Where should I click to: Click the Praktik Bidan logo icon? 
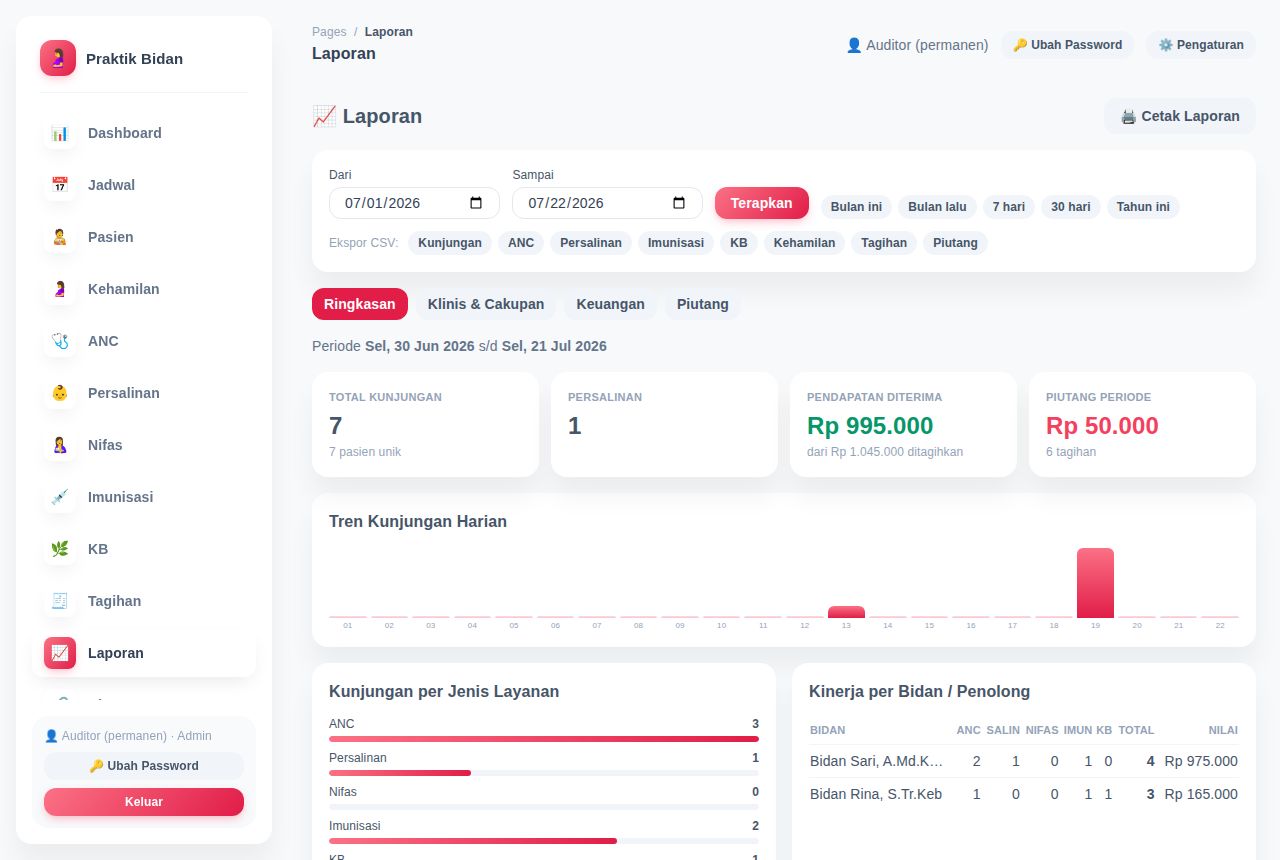click(58, 58)
